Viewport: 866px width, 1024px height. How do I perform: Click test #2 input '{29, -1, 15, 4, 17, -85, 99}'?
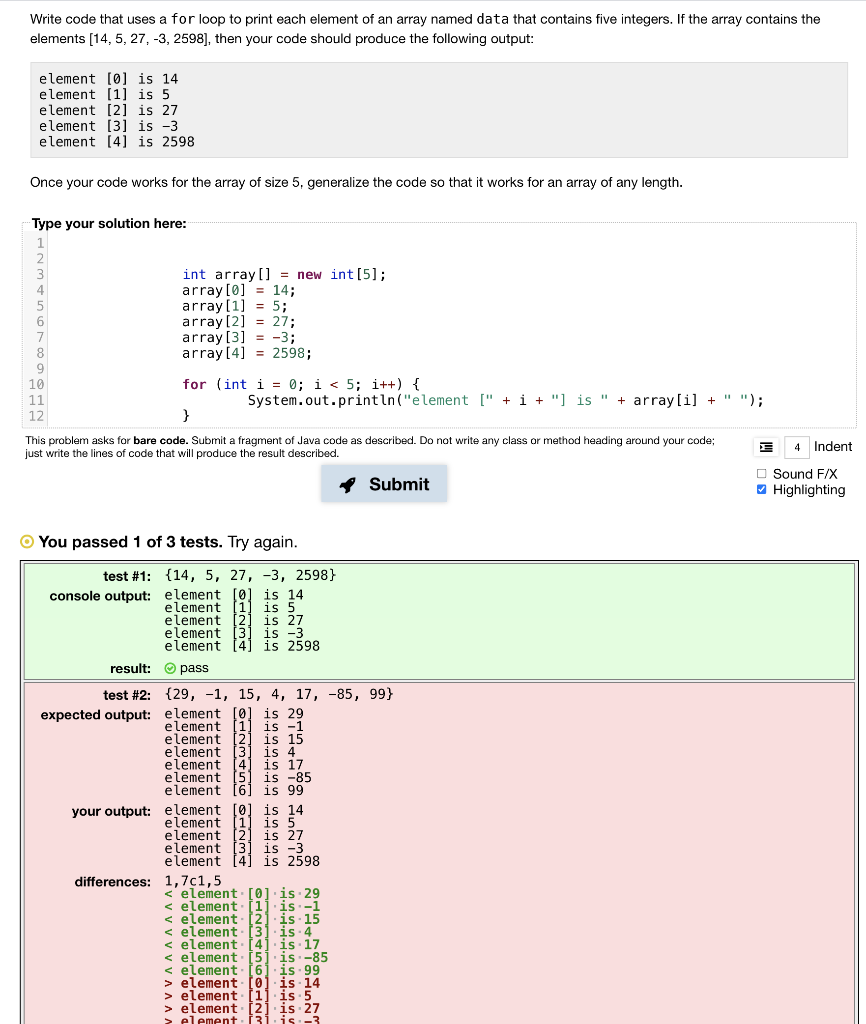(x=279, y=694)
